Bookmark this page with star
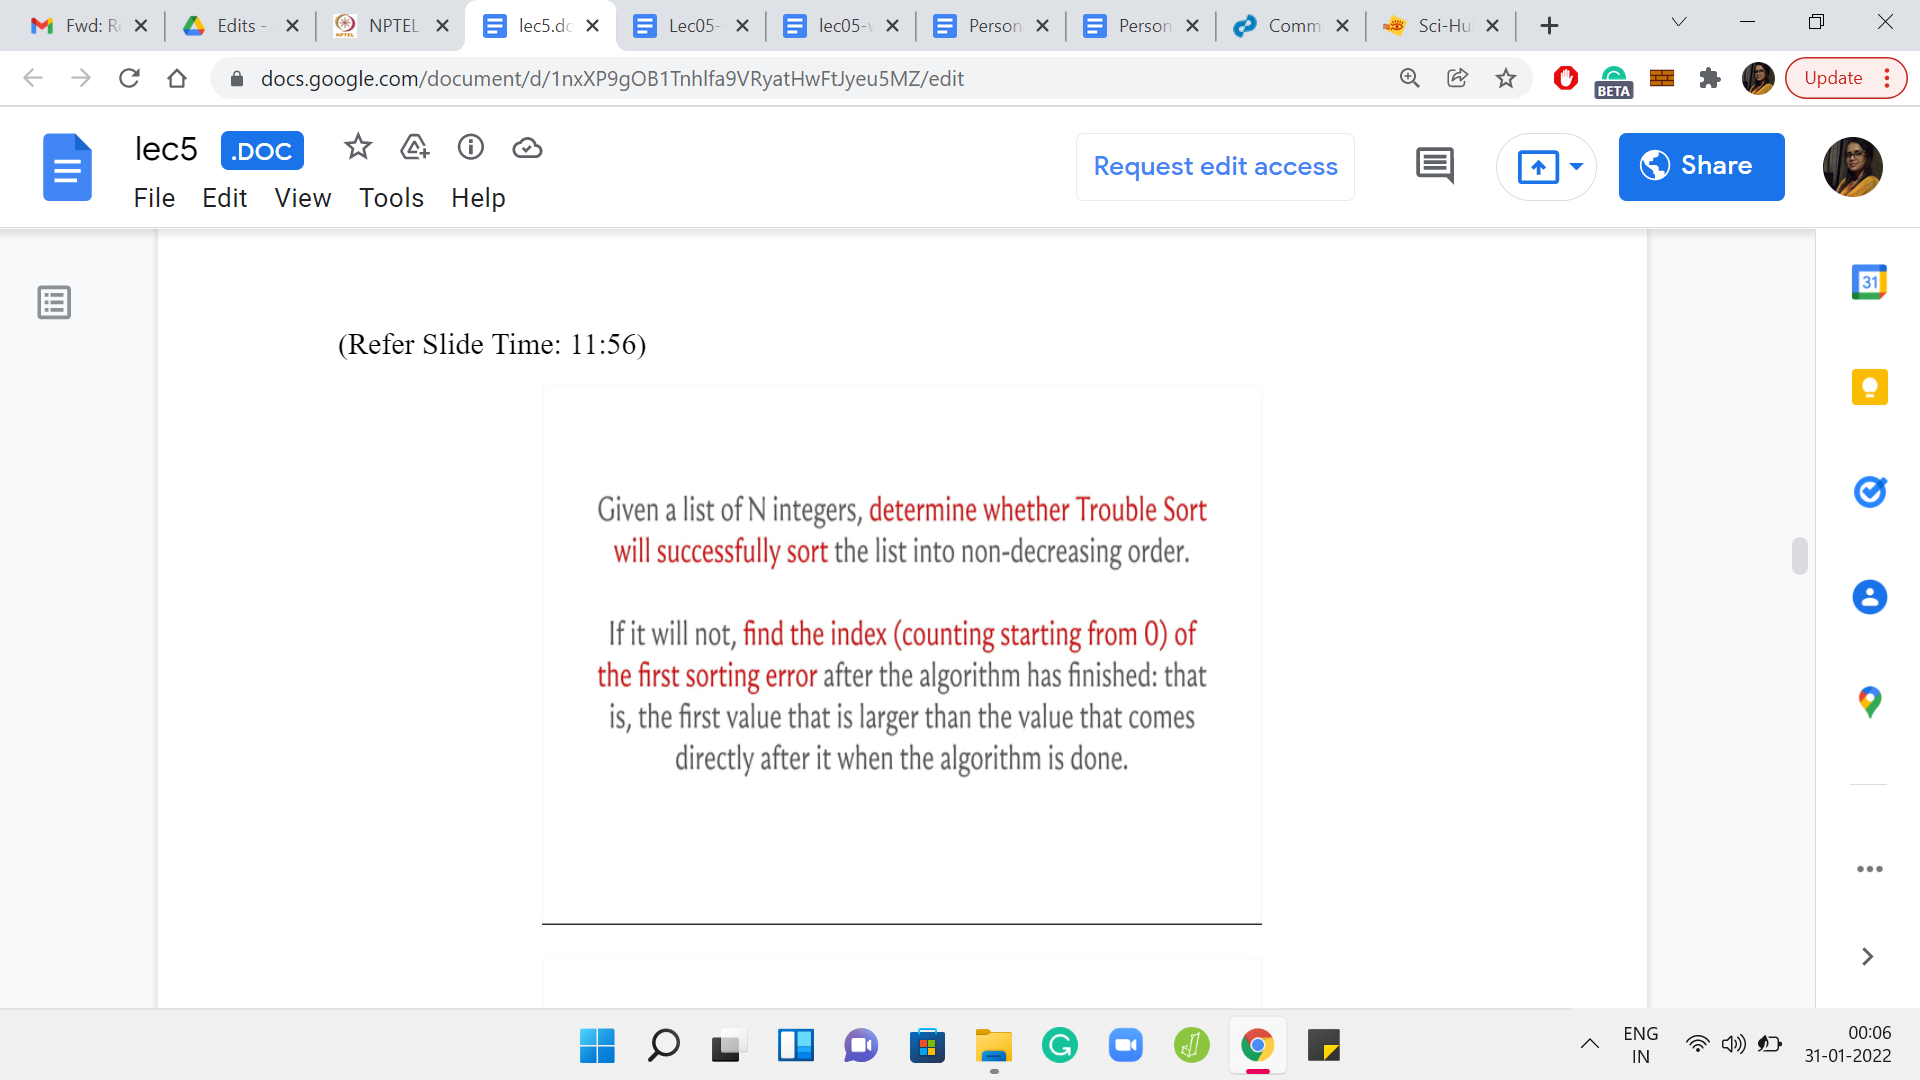Viewport: 1920px width, 1080px height. click(x=1505, y=78)
